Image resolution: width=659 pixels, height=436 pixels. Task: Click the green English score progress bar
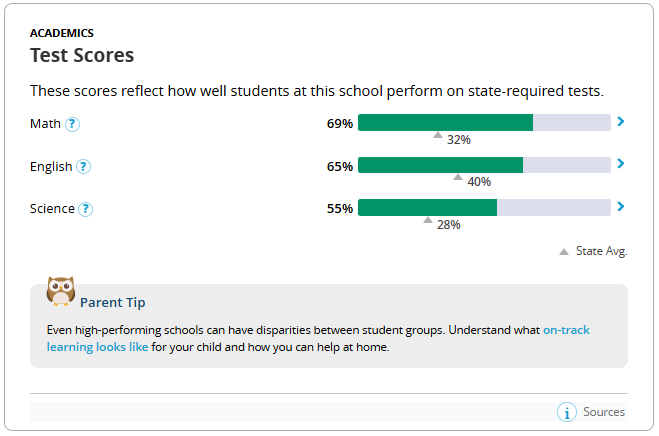pos(440,165)
